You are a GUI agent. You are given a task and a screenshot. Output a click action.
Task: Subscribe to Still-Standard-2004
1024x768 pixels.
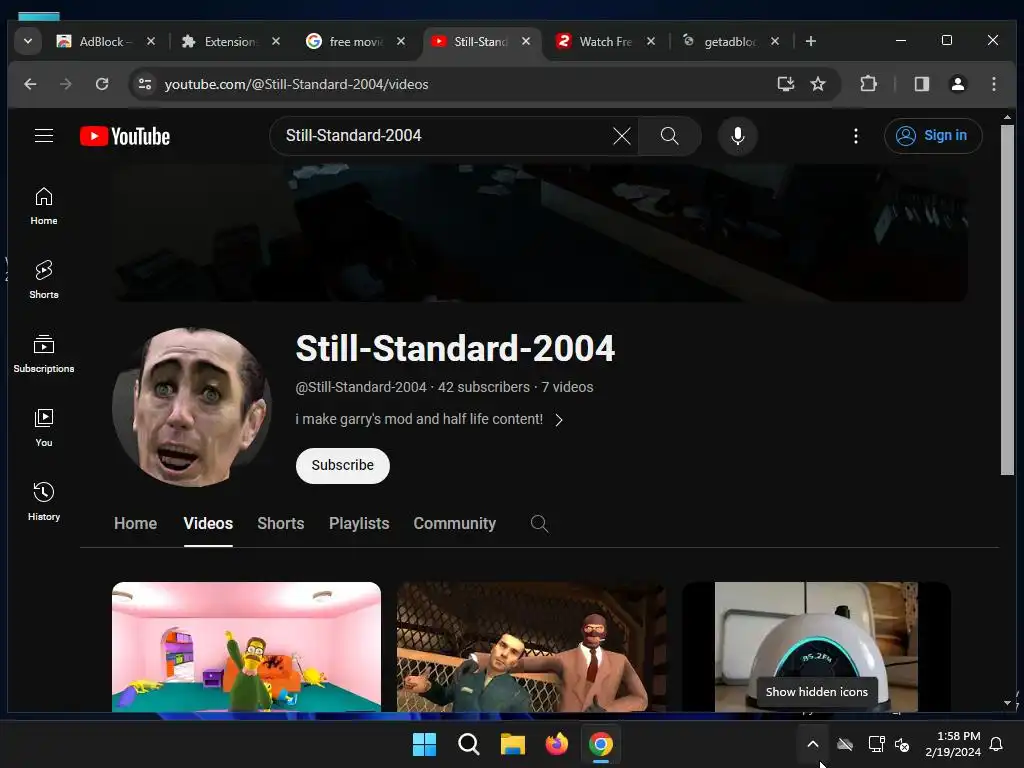(343, 466)
